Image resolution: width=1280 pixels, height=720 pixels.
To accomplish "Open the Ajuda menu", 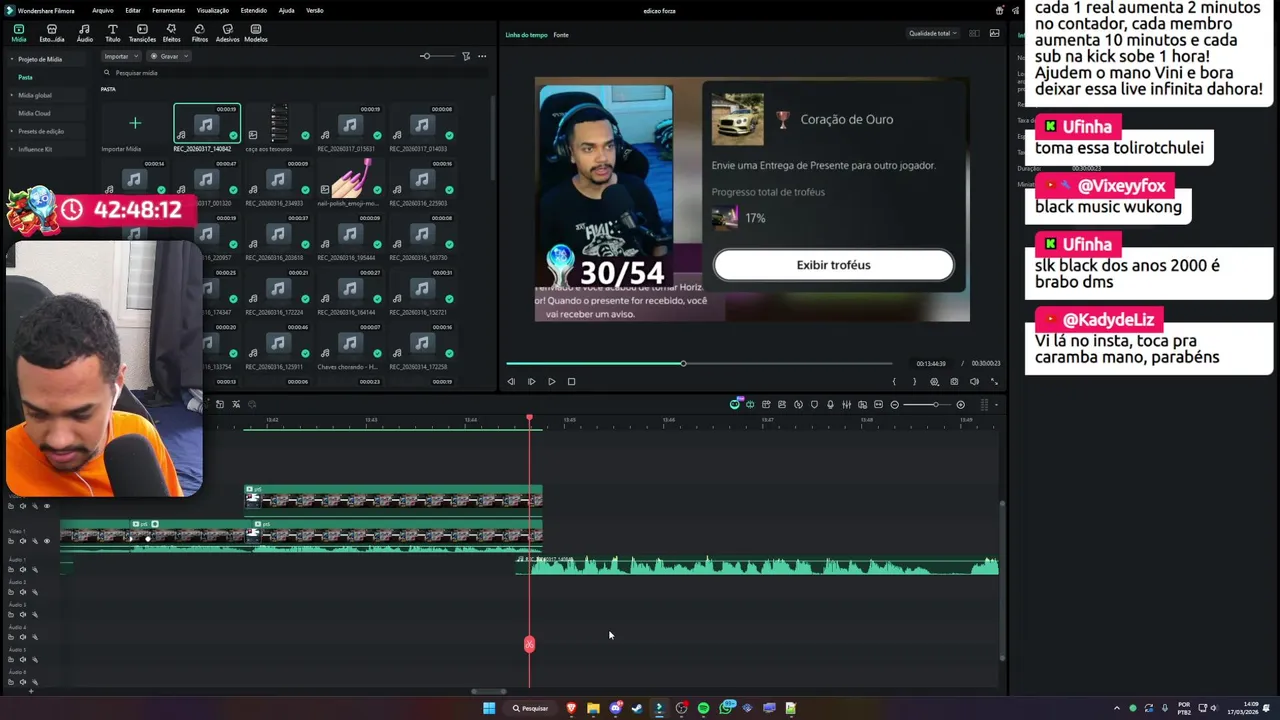I will tap(286, 10).
